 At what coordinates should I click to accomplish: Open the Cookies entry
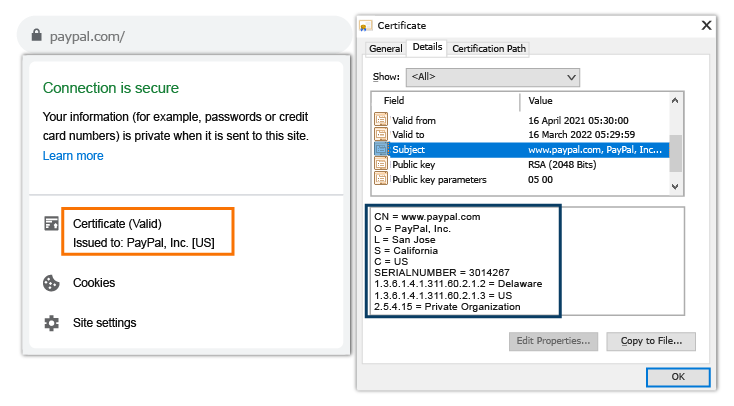click(94, 283)
